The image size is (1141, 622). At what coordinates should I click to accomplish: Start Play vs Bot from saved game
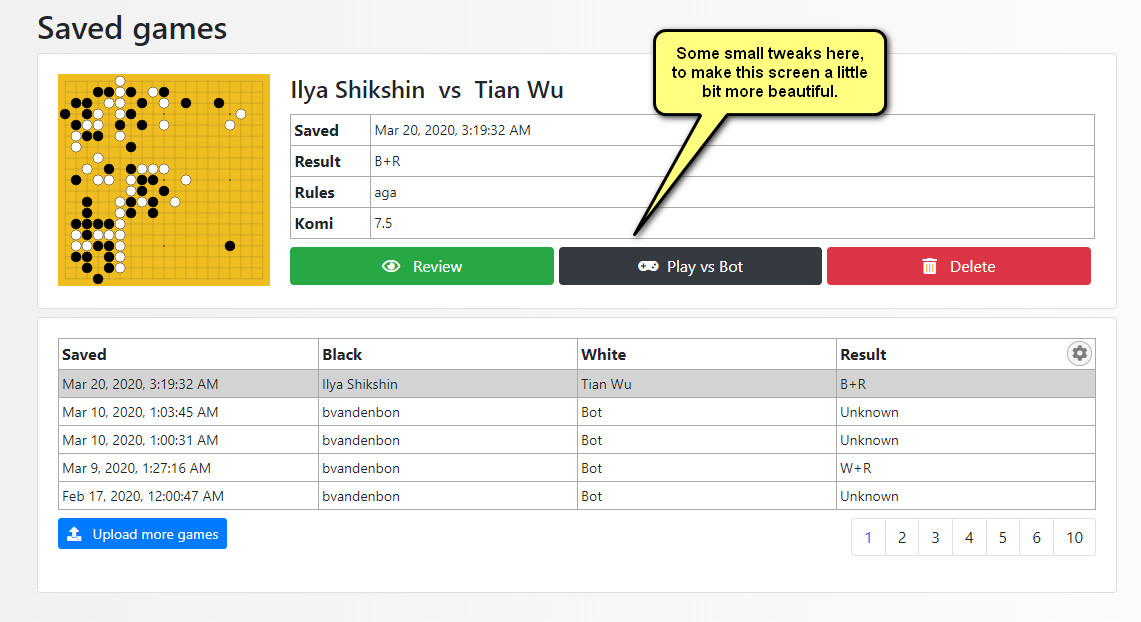click(690, 267)
